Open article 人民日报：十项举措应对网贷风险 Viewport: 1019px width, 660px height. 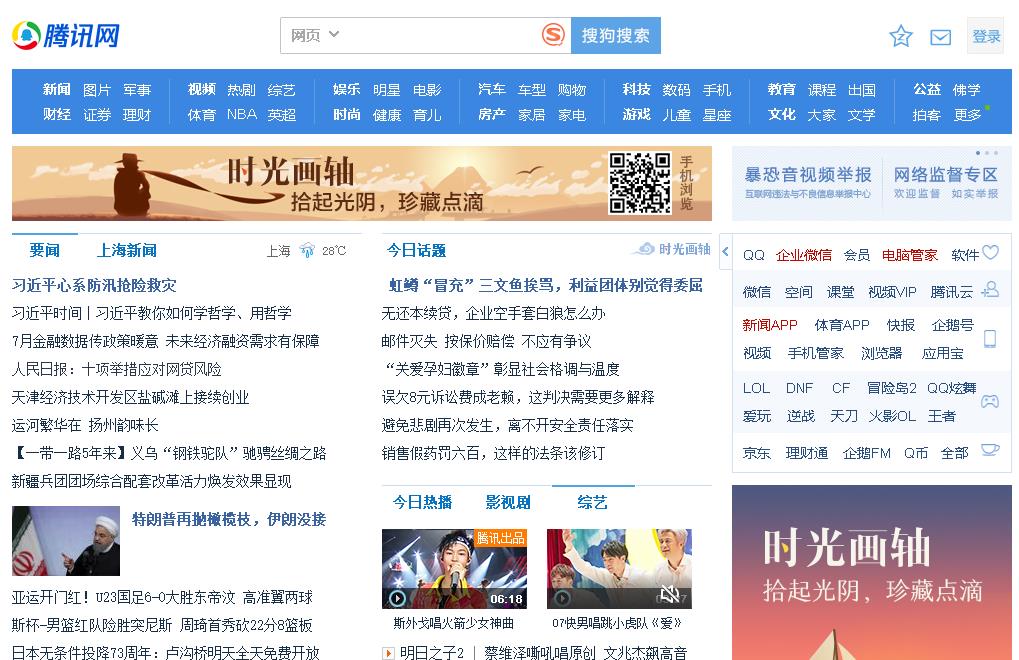tap(117, 369)
